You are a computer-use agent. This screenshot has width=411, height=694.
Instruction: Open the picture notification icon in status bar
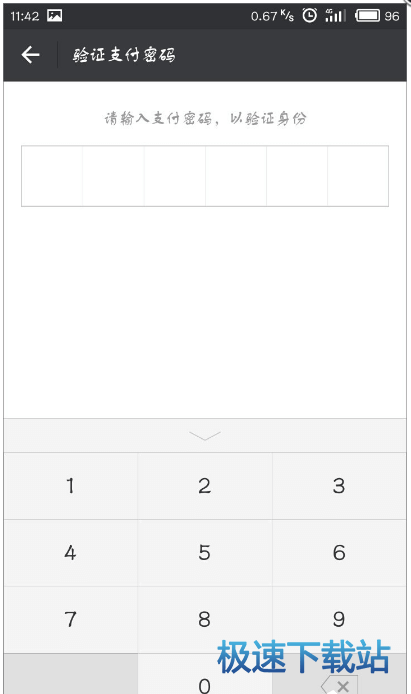(54, 16)
